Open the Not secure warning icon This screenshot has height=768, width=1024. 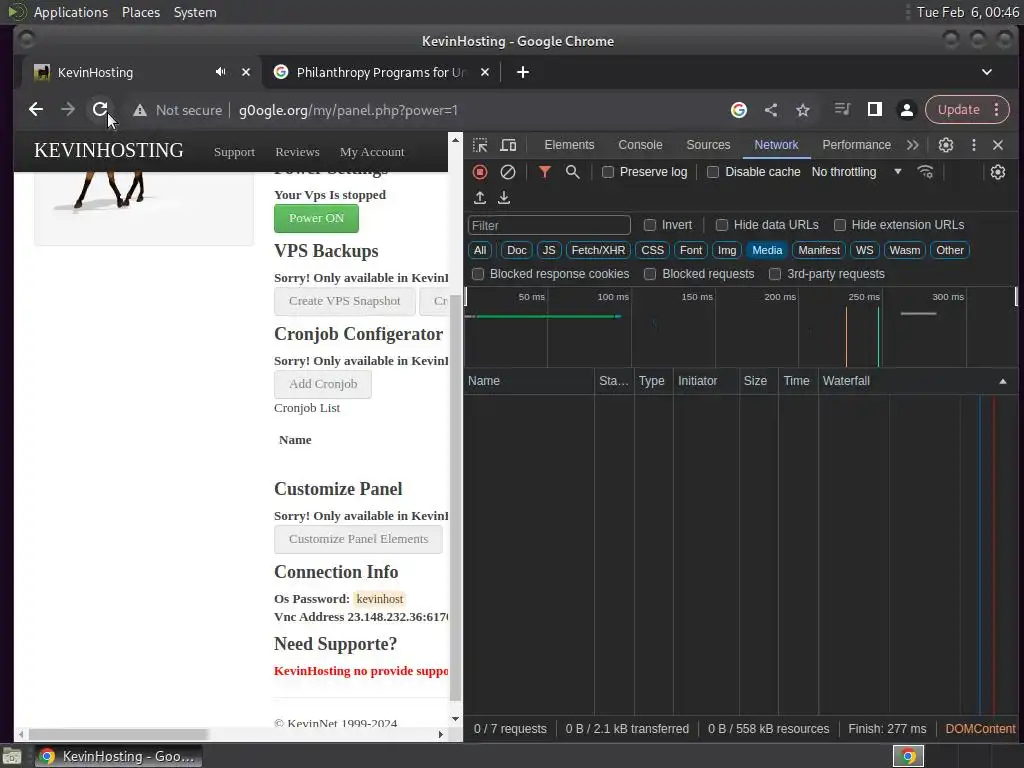[140, 110]
